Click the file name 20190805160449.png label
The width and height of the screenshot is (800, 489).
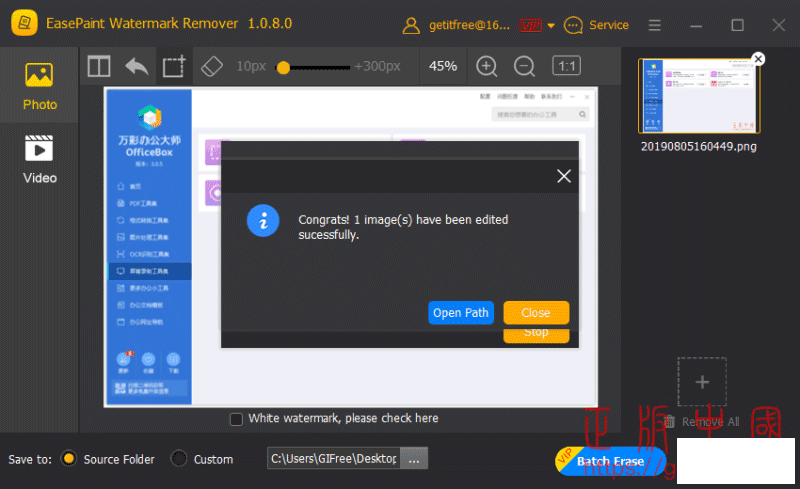click(x=698, y=146)
